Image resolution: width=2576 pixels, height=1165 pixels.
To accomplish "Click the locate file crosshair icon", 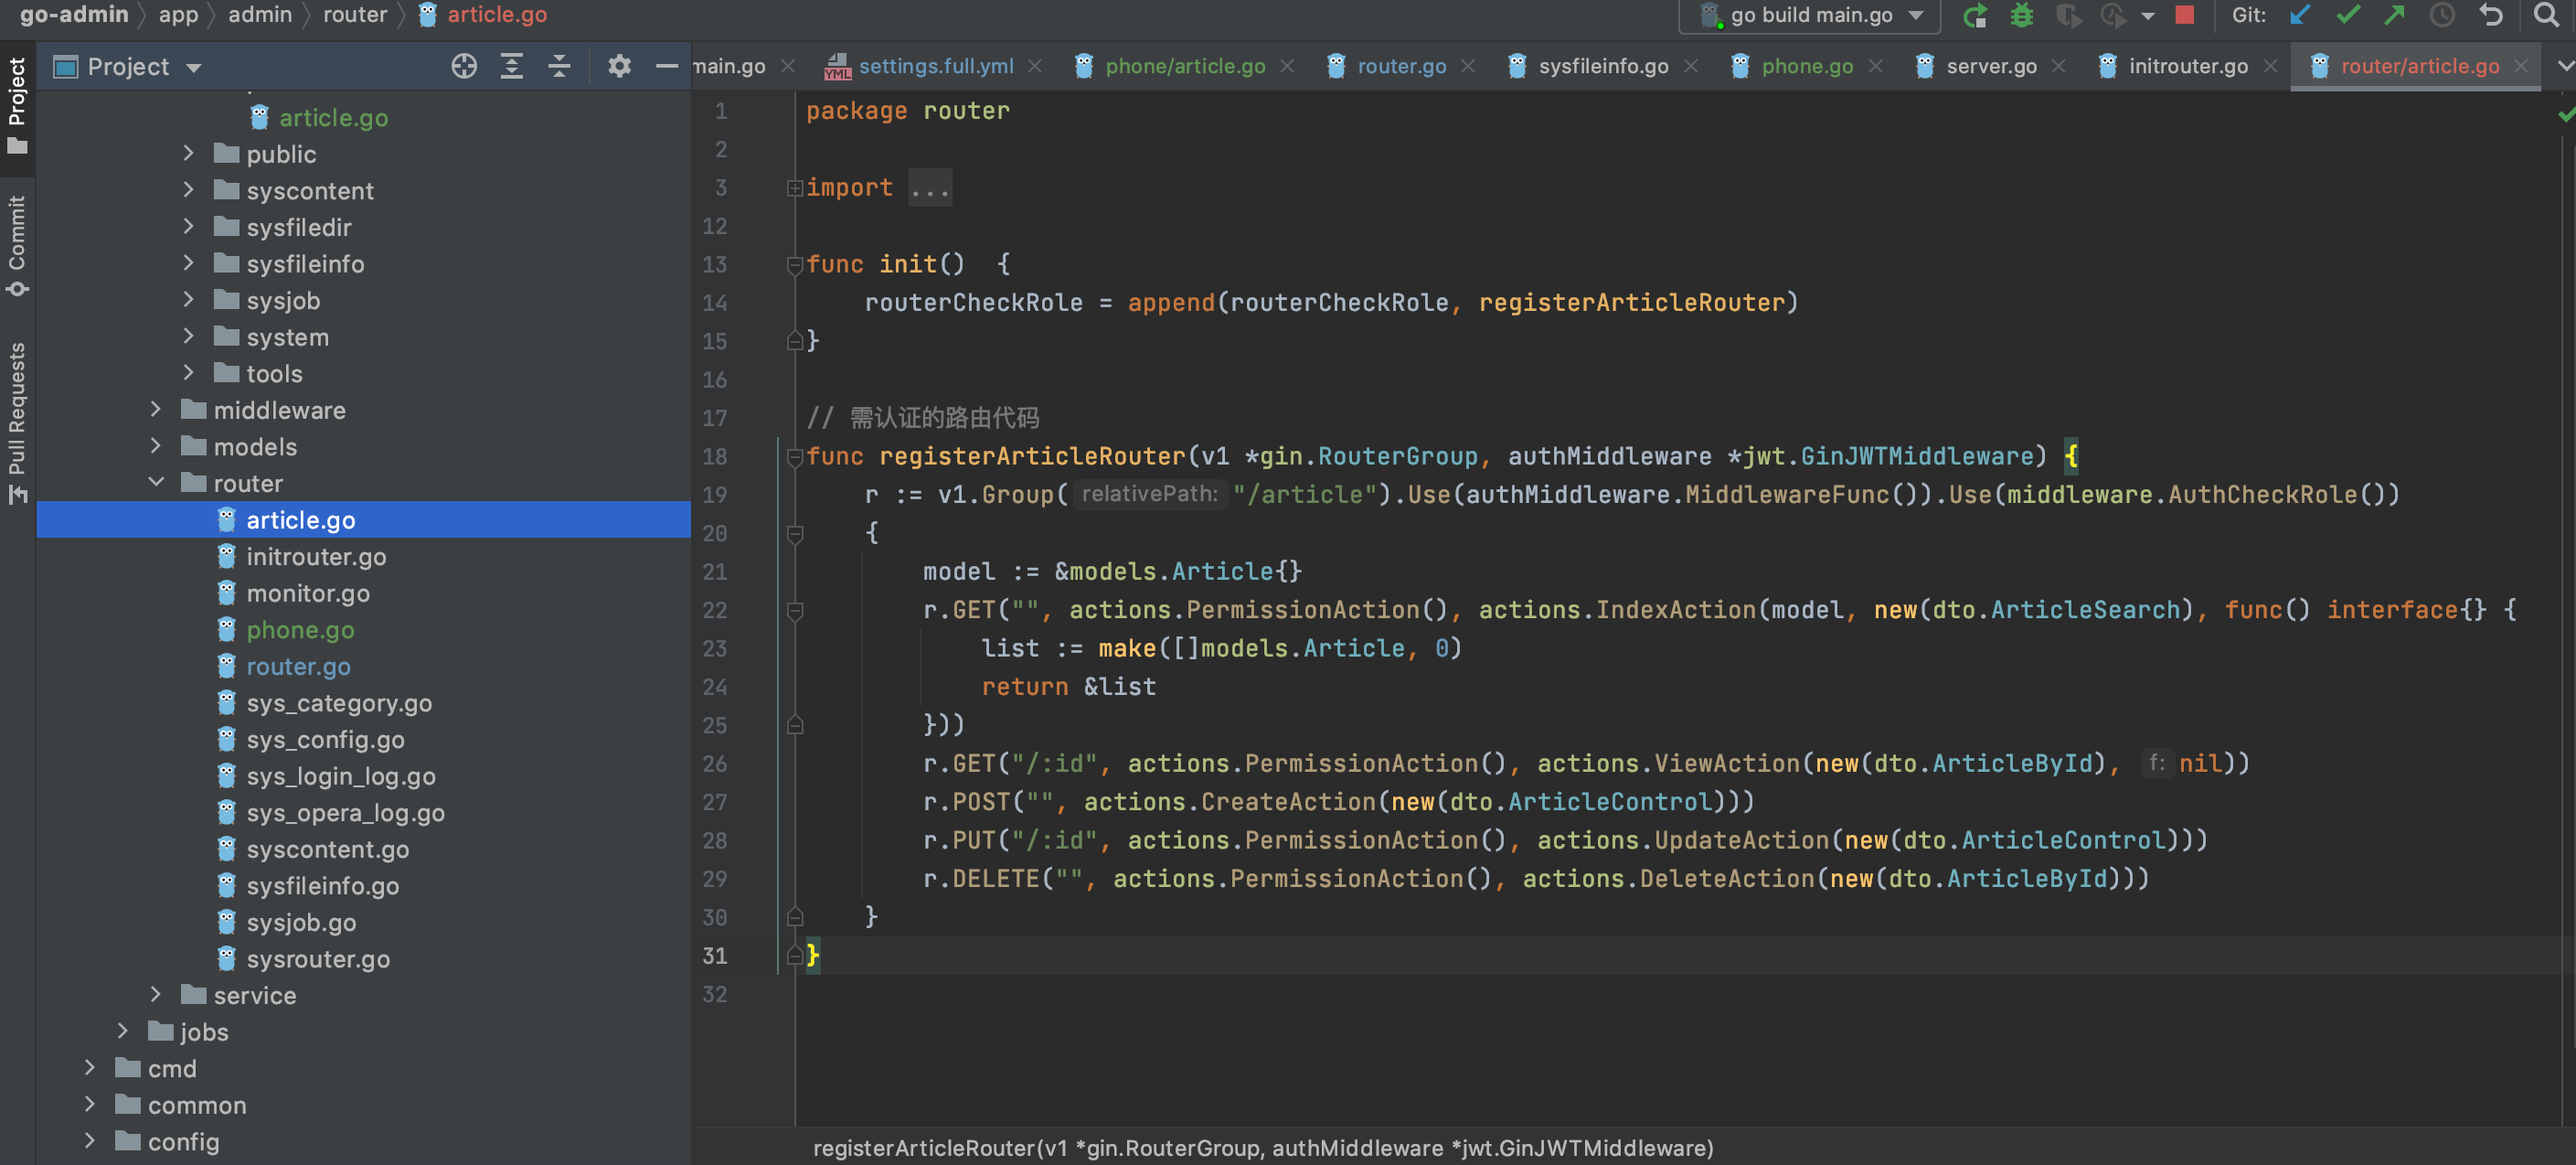I will (x=464, y=67).
